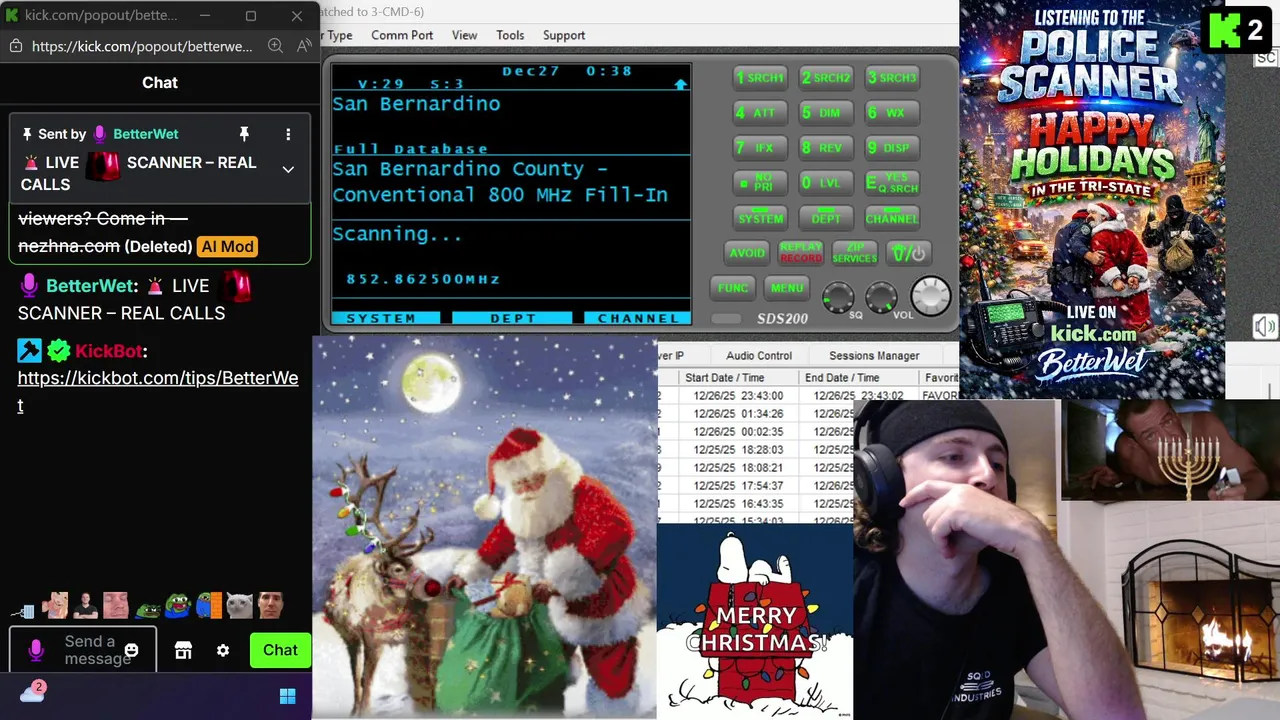This screenshot has width=1280, height=720.
Task: Open ZIP SERVICES on the scanner
Action: click(x=854, y=253)
